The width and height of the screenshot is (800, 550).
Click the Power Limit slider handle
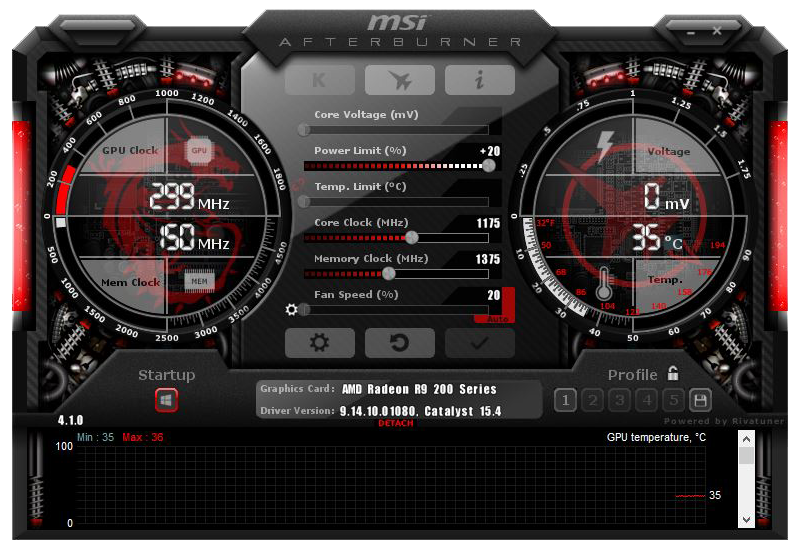tap(488, 166)
